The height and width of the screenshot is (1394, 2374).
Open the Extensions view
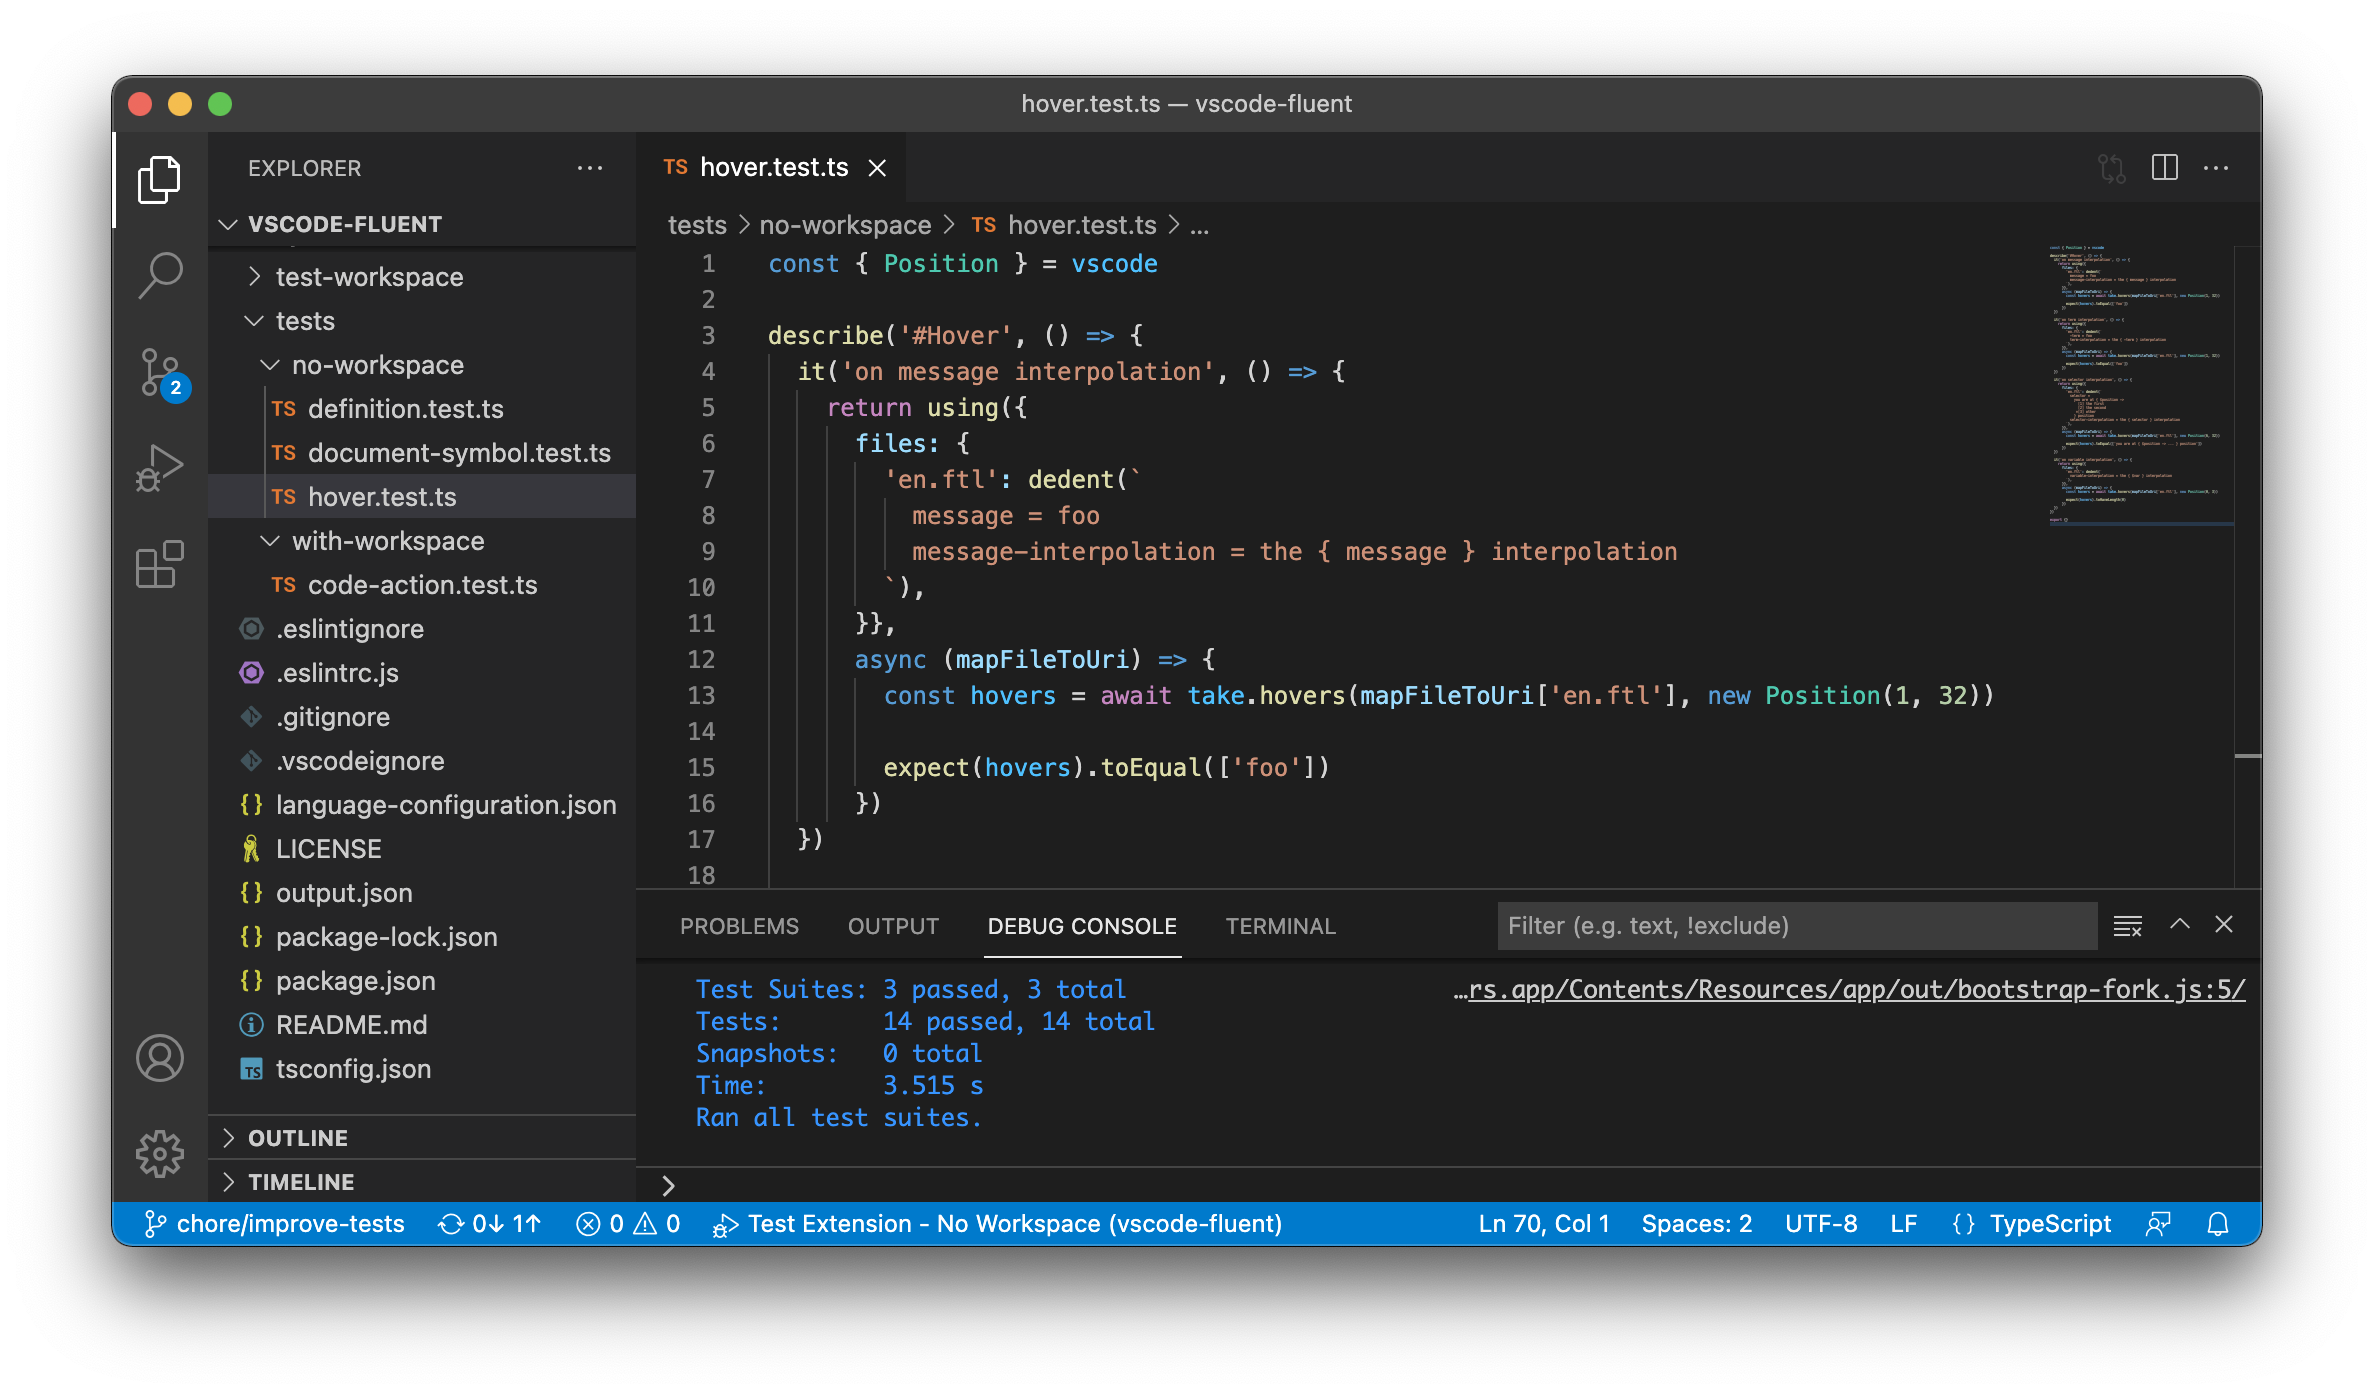[160, 565]
